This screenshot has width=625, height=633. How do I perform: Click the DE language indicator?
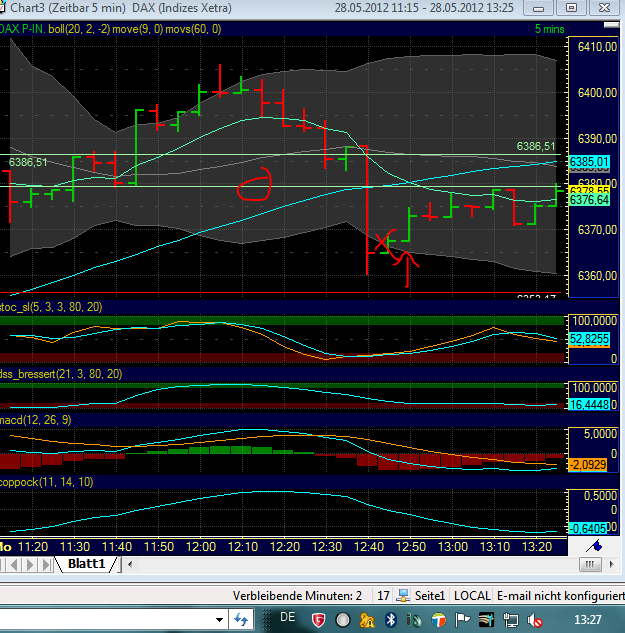tap(287, 617)
